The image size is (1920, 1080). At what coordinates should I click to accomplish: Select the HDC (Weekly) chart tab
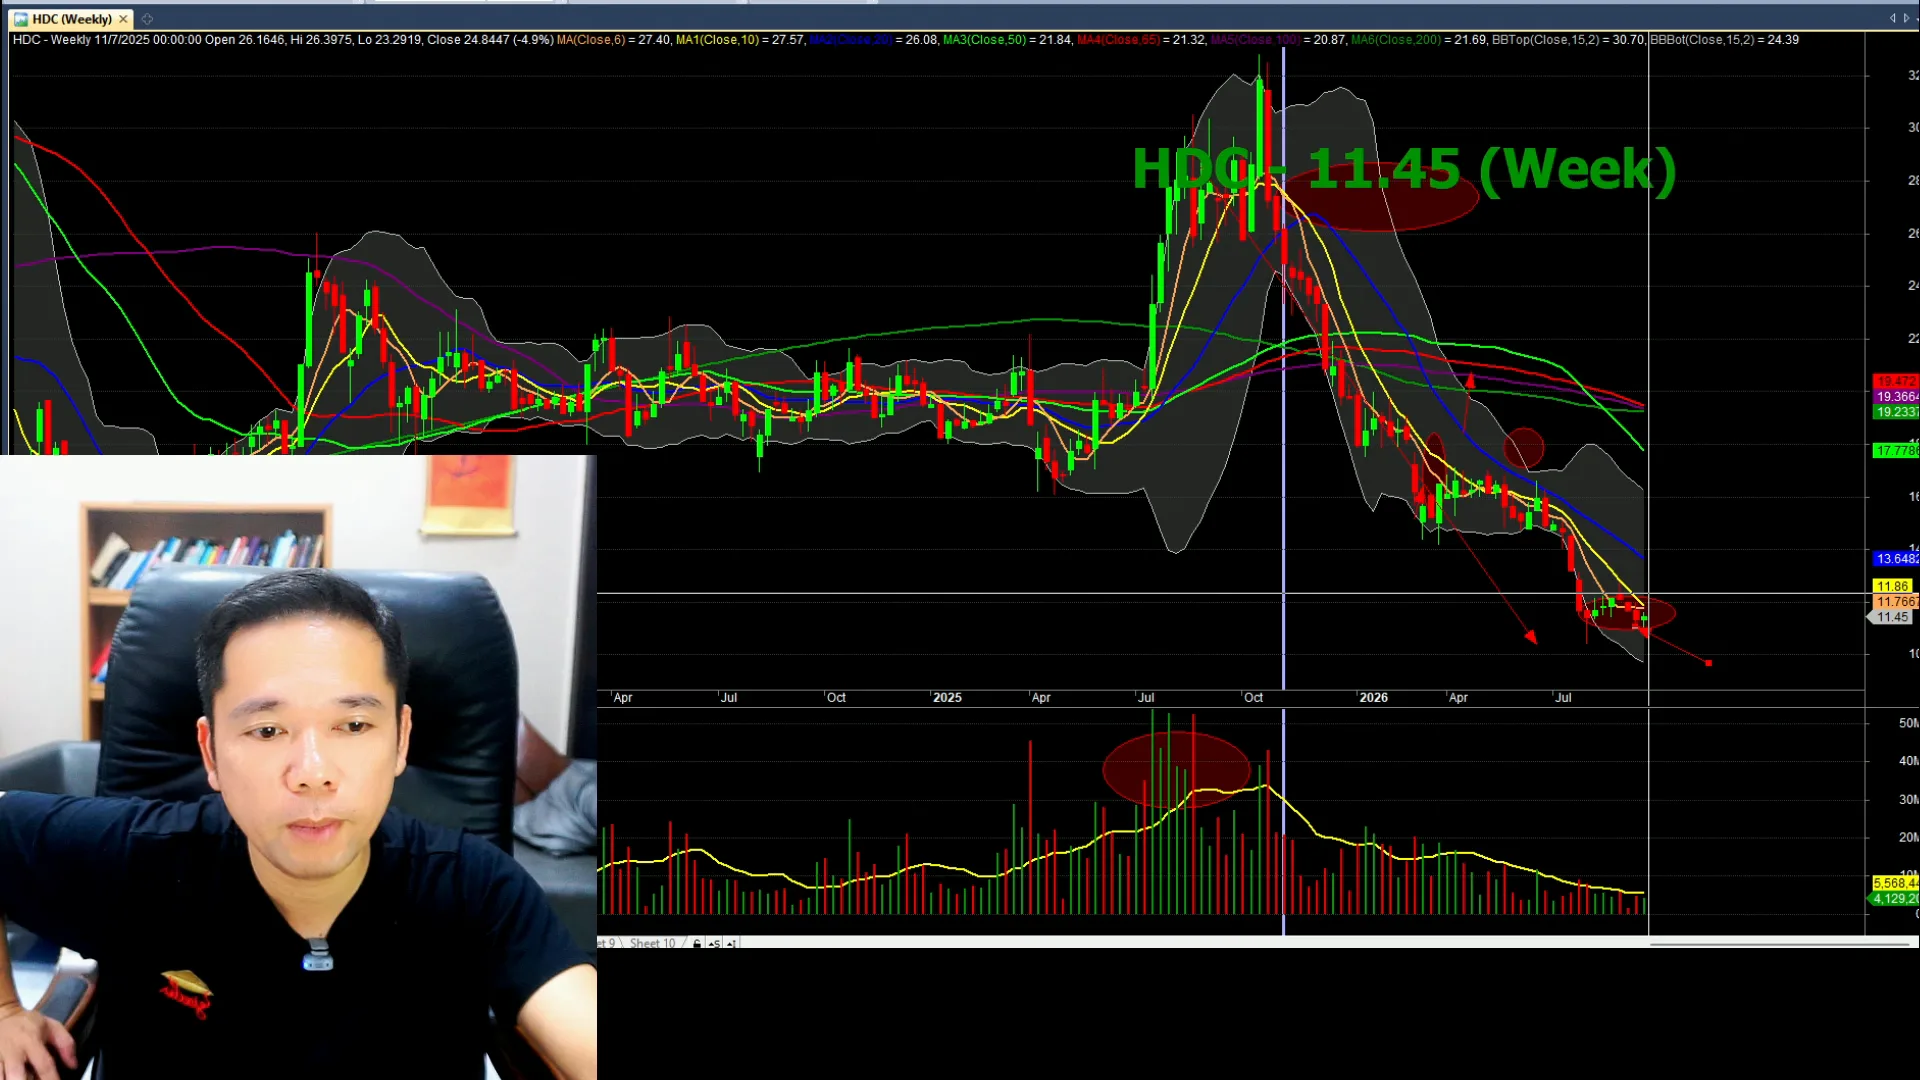(x=70, y=19)
